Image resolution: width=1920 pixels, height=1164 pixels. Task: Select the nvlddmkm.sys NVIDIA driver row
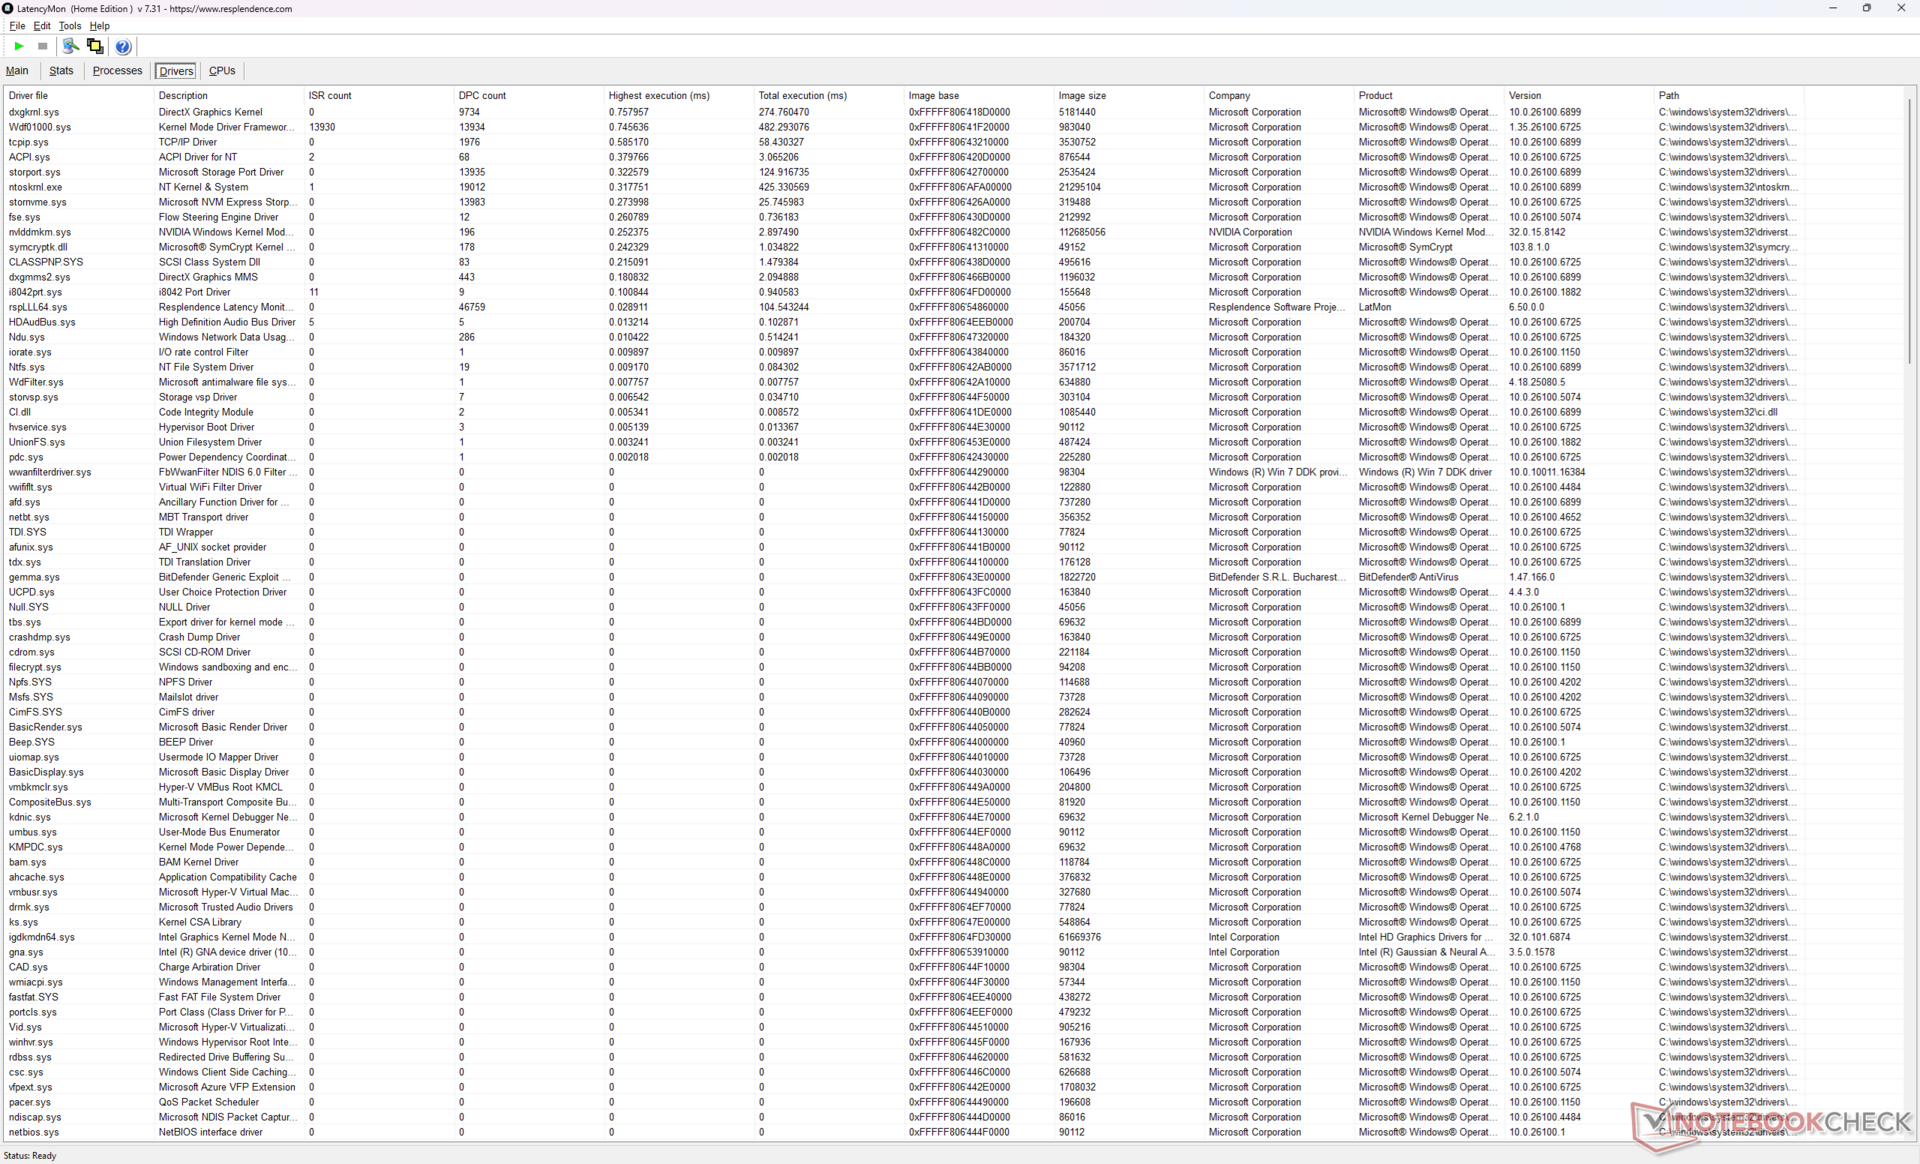[x=40, y=232]
